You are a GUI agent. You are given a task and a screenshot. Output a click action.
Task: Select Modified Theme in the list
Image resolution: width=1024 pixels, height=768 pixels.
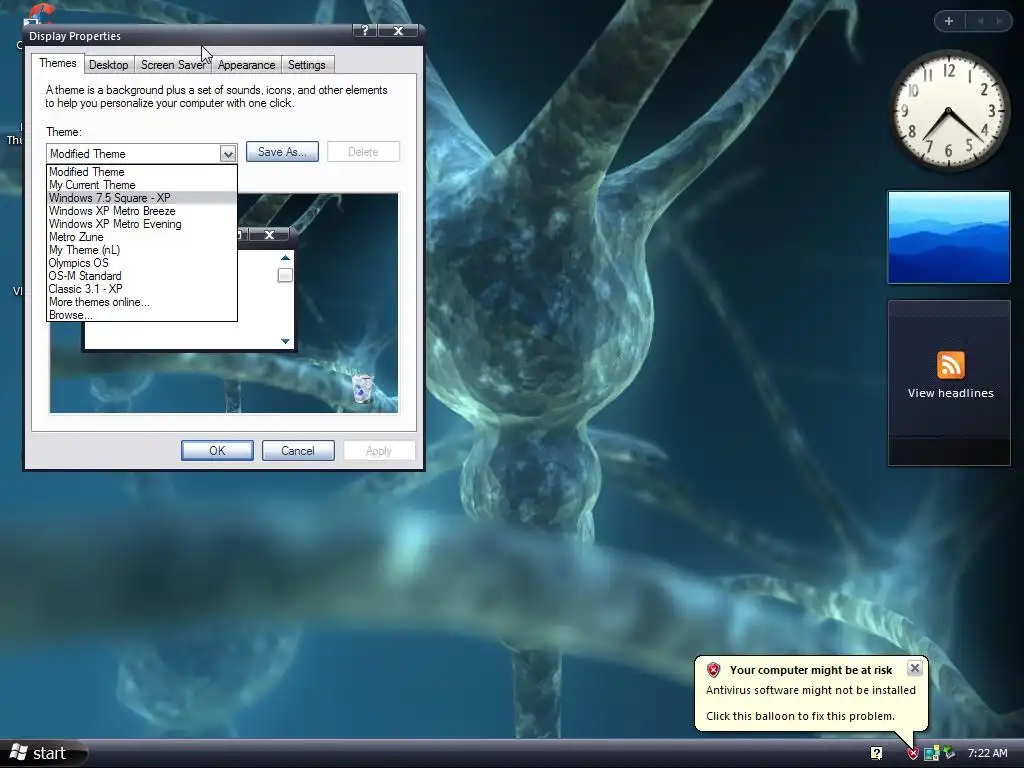tap(142, 172)
